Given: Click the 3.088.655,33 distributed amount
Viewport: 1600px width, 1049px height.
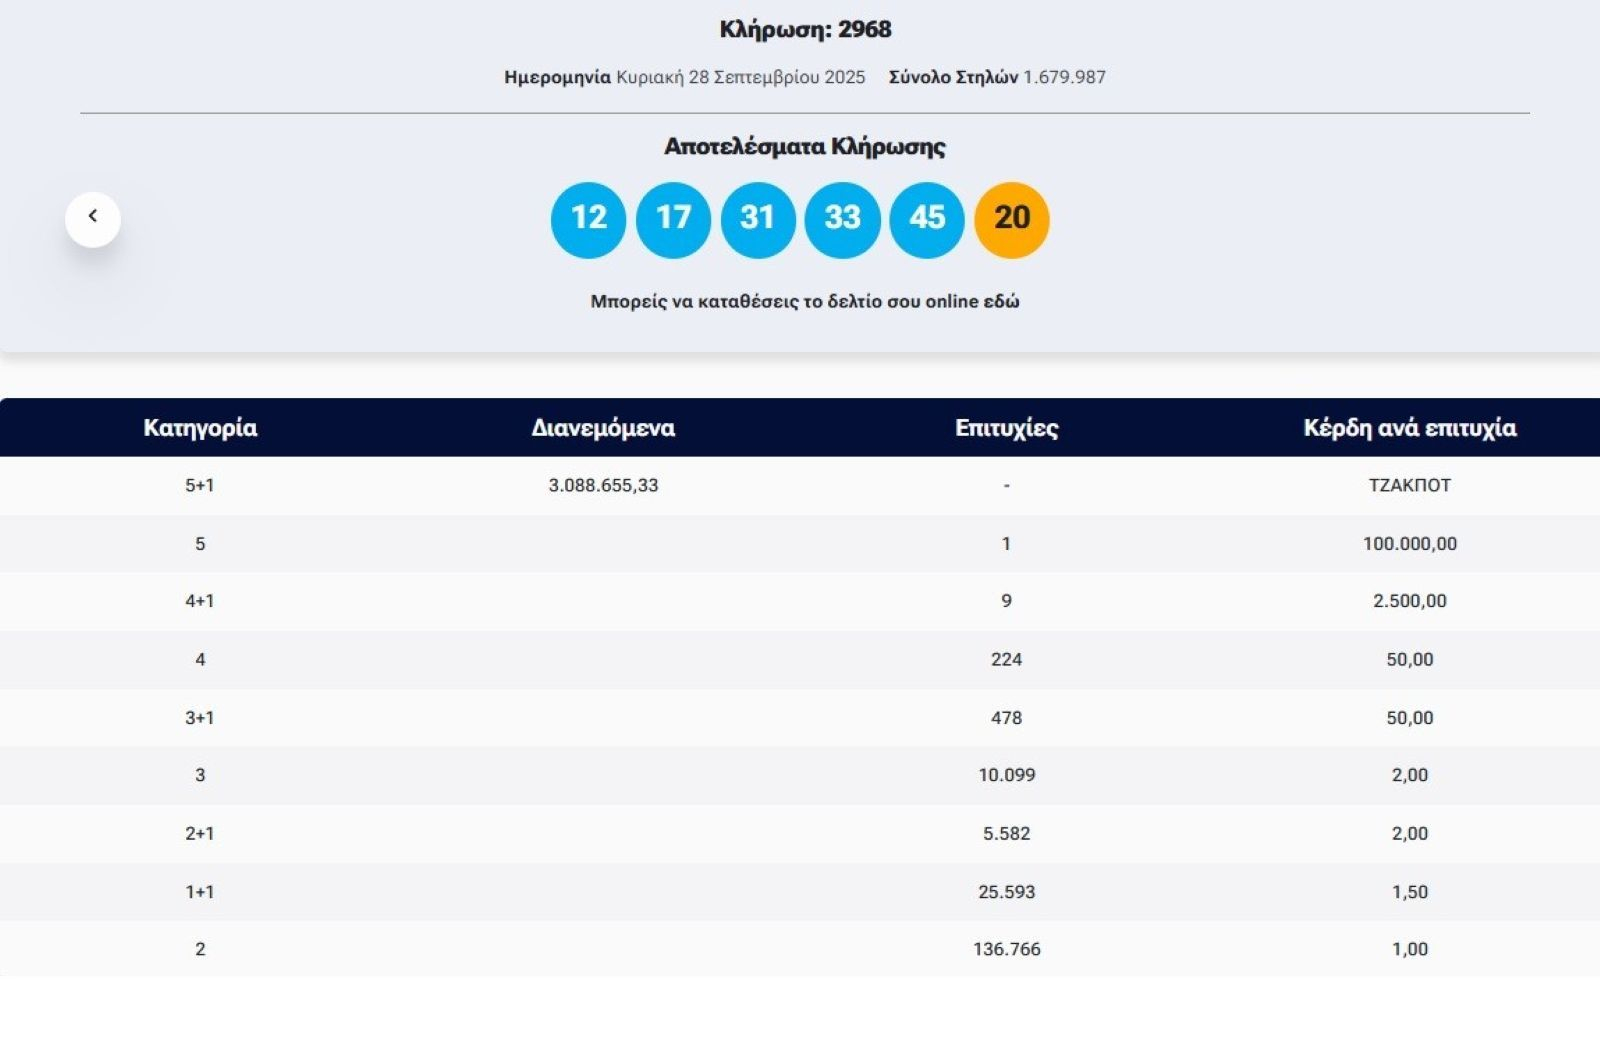Looking at the screenshot, I should click(603, 486).
